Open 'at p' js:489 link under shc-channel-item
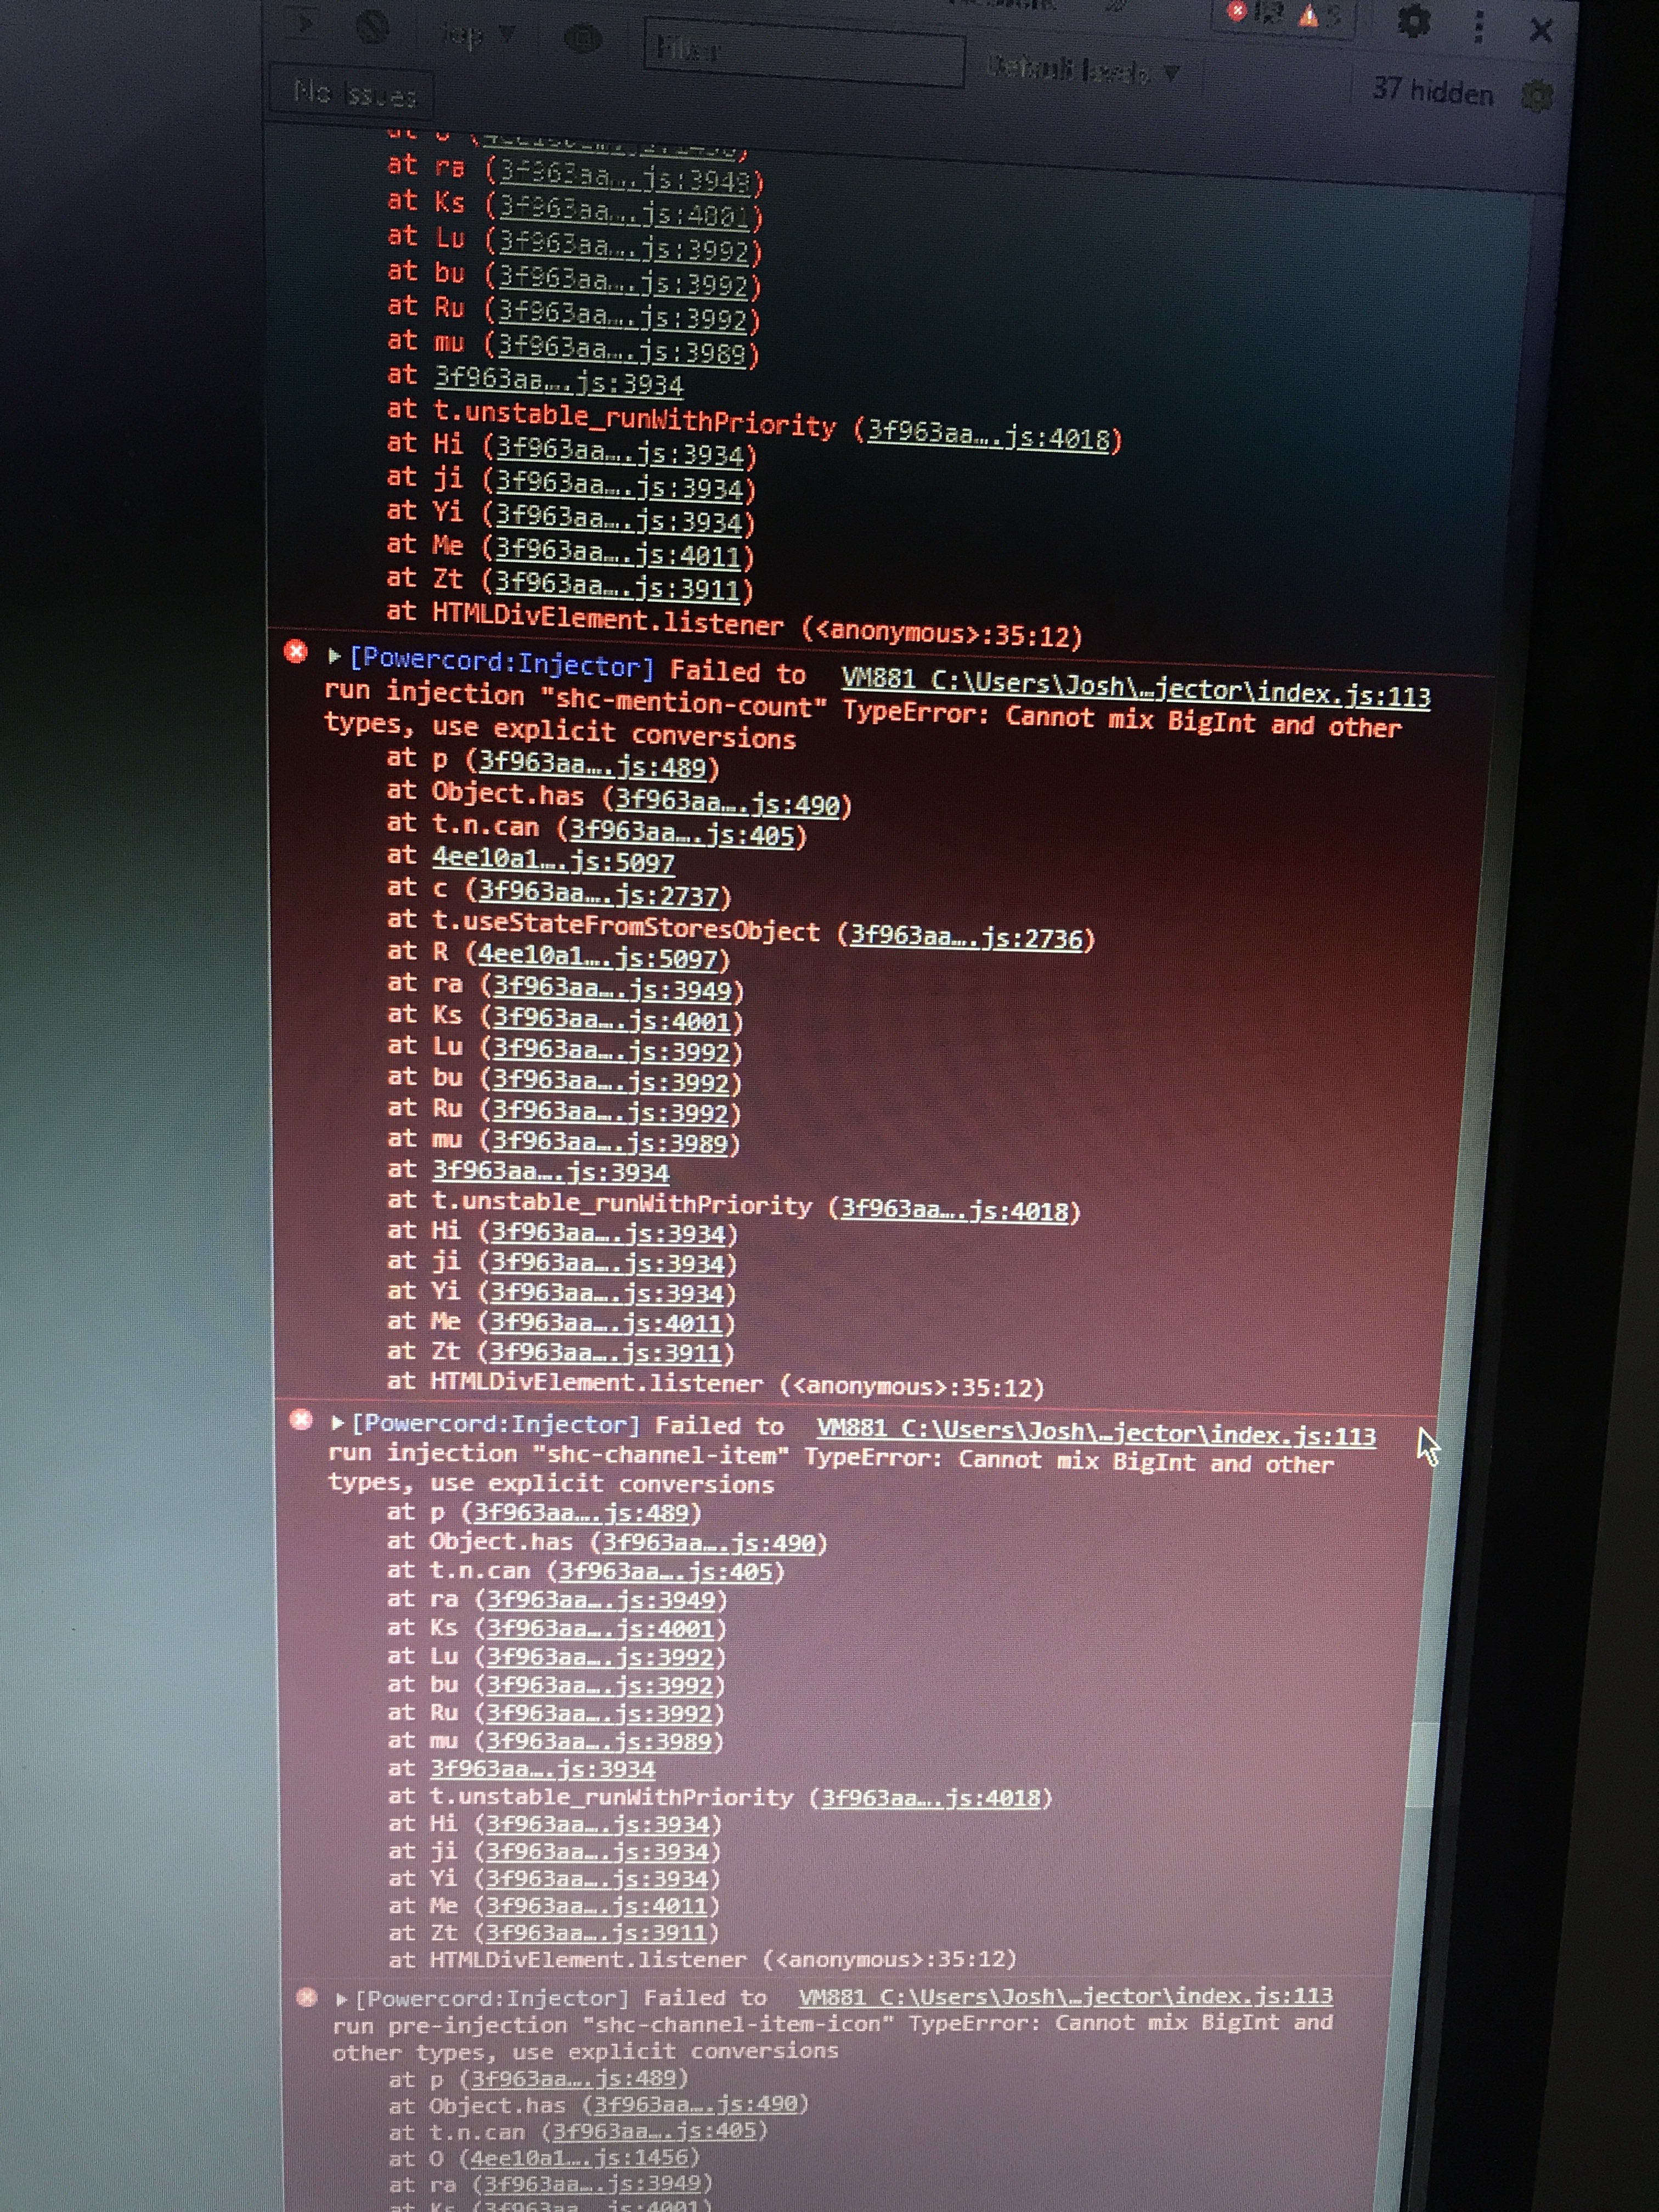The width and height of the screenshot is (1659, 2212). [x=582, y=1513]
